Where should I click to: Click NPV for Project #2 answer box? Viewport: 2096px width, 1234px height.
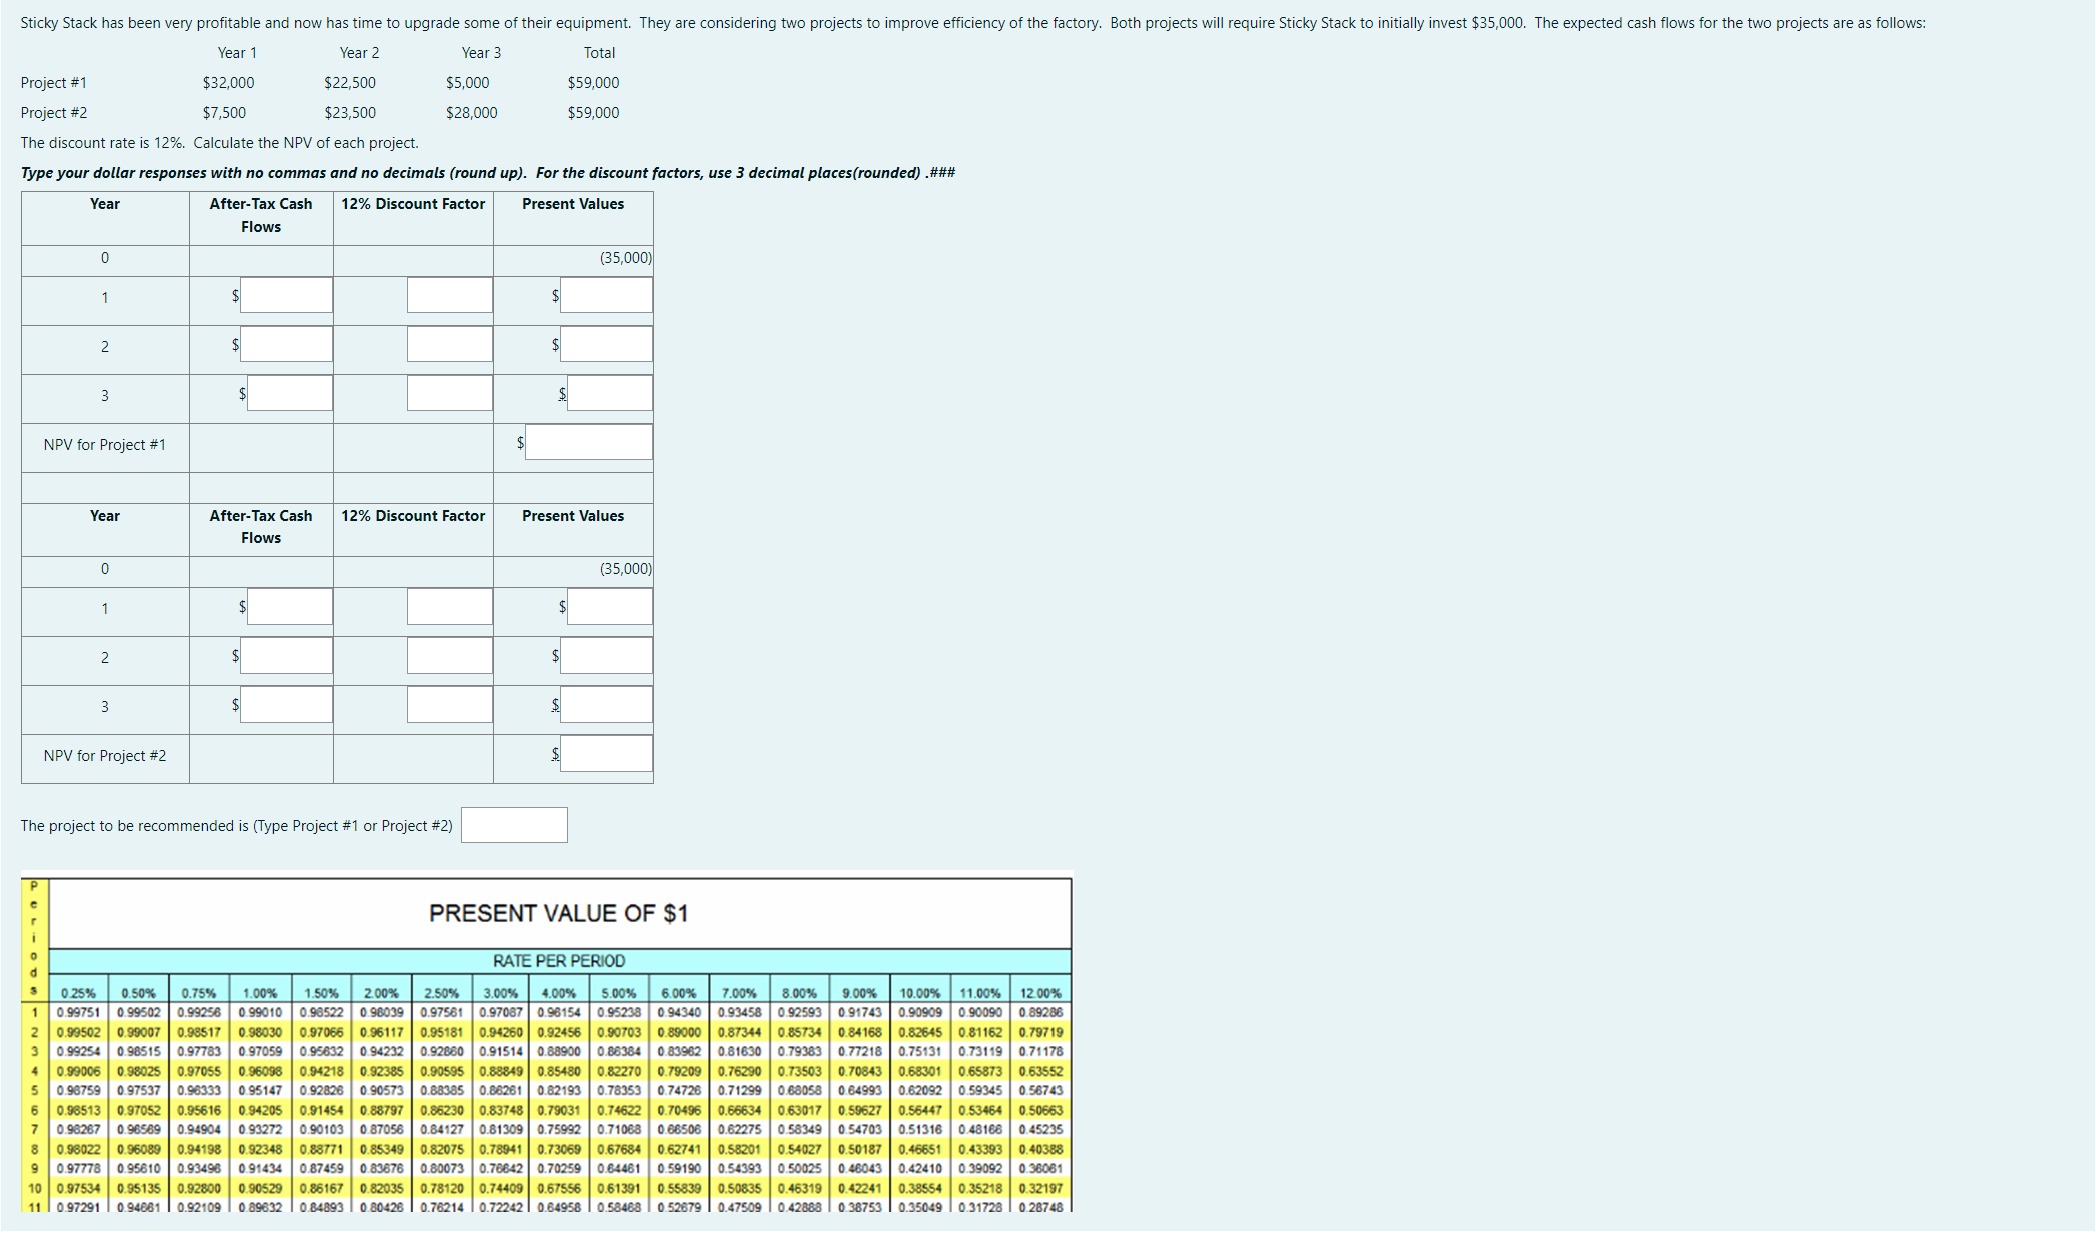pos(606,754)
